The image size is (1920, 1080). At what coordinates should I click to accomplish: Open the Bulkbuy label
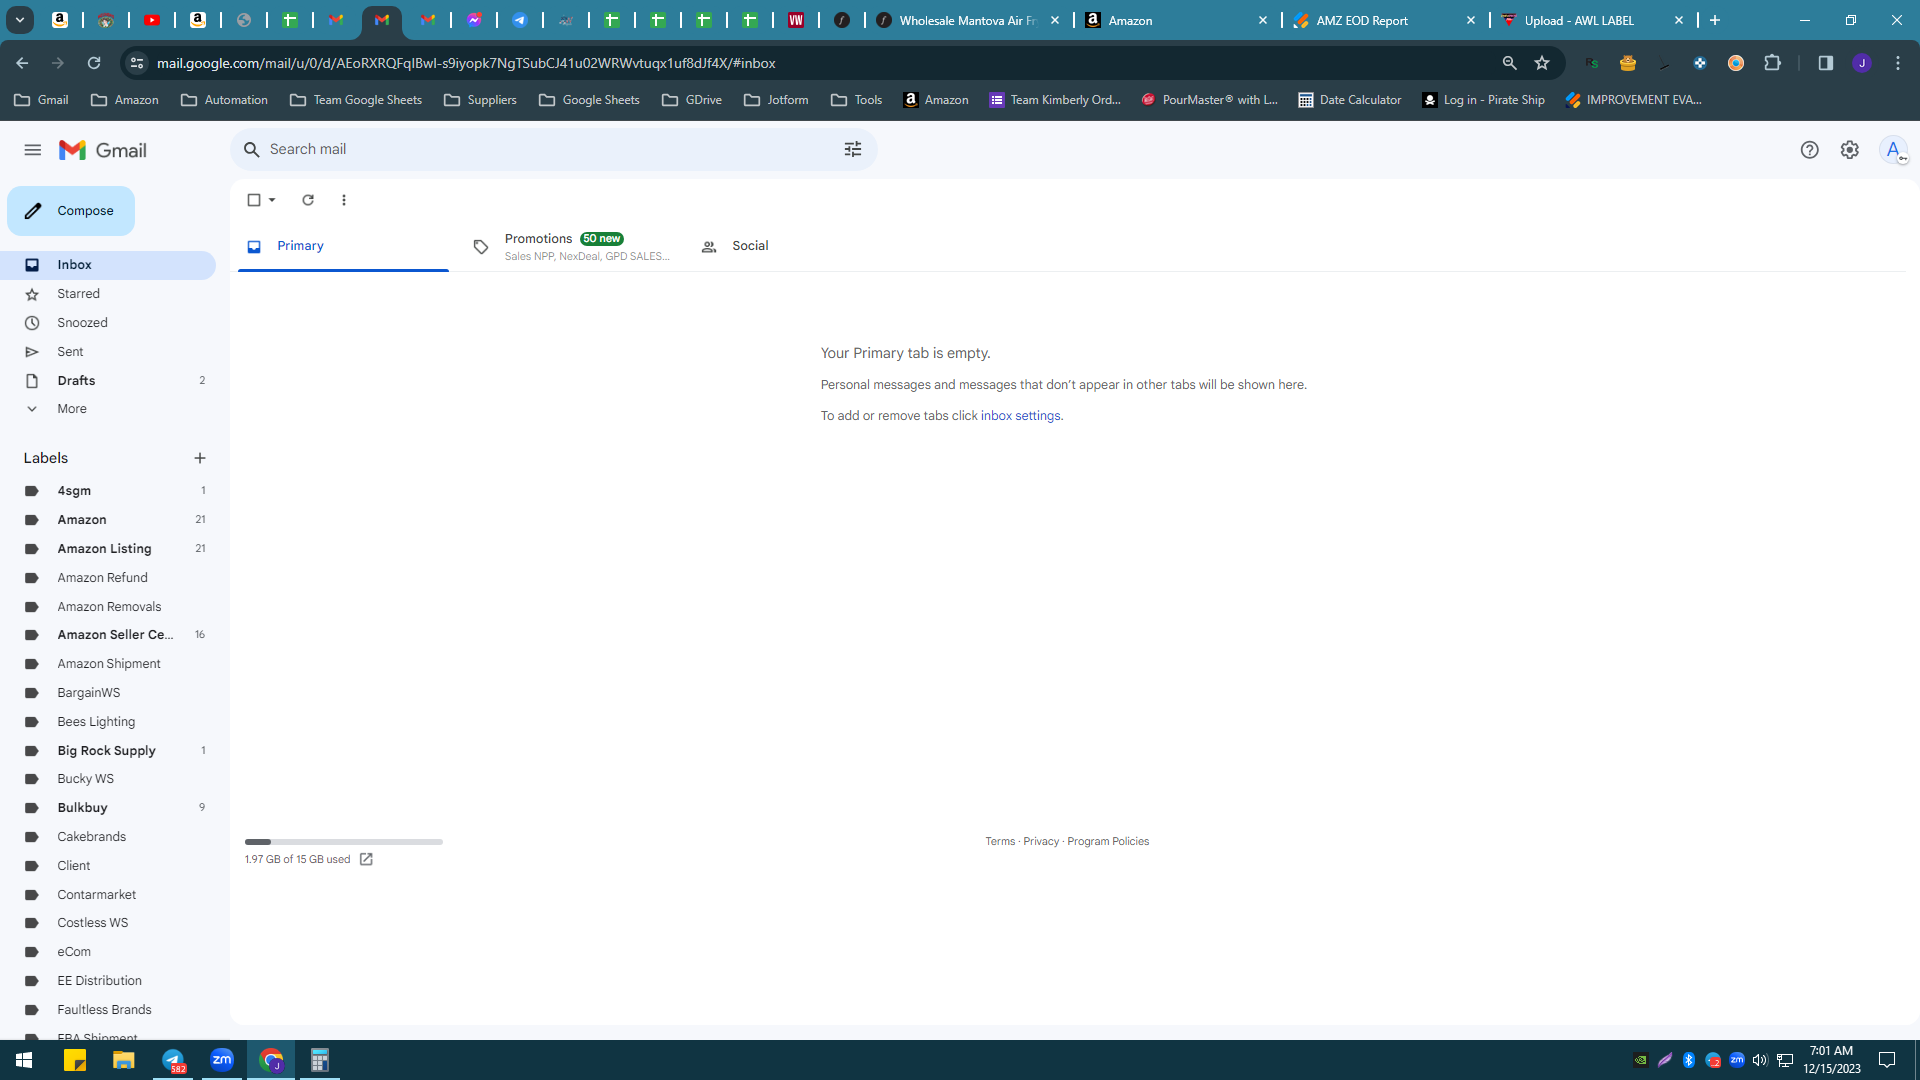(108, 808)
